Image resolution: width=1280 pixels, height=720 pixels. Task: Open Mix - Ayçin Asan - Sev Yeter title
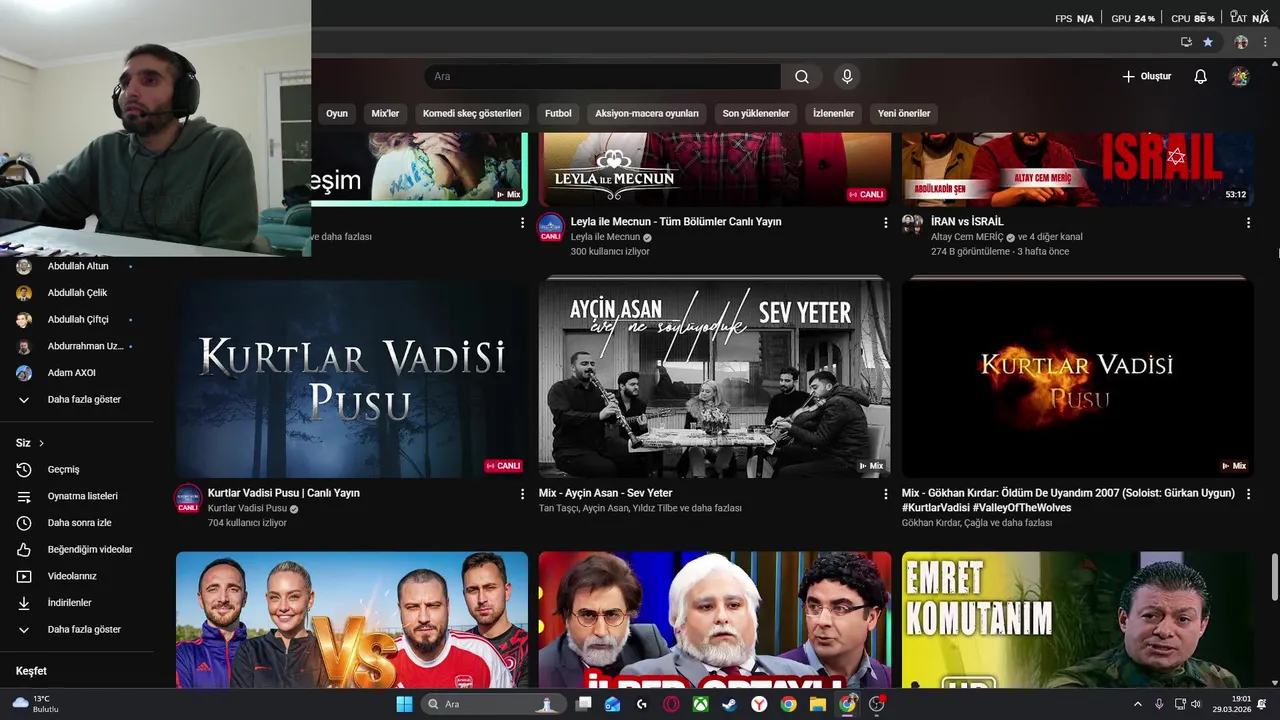pos(606,493)
